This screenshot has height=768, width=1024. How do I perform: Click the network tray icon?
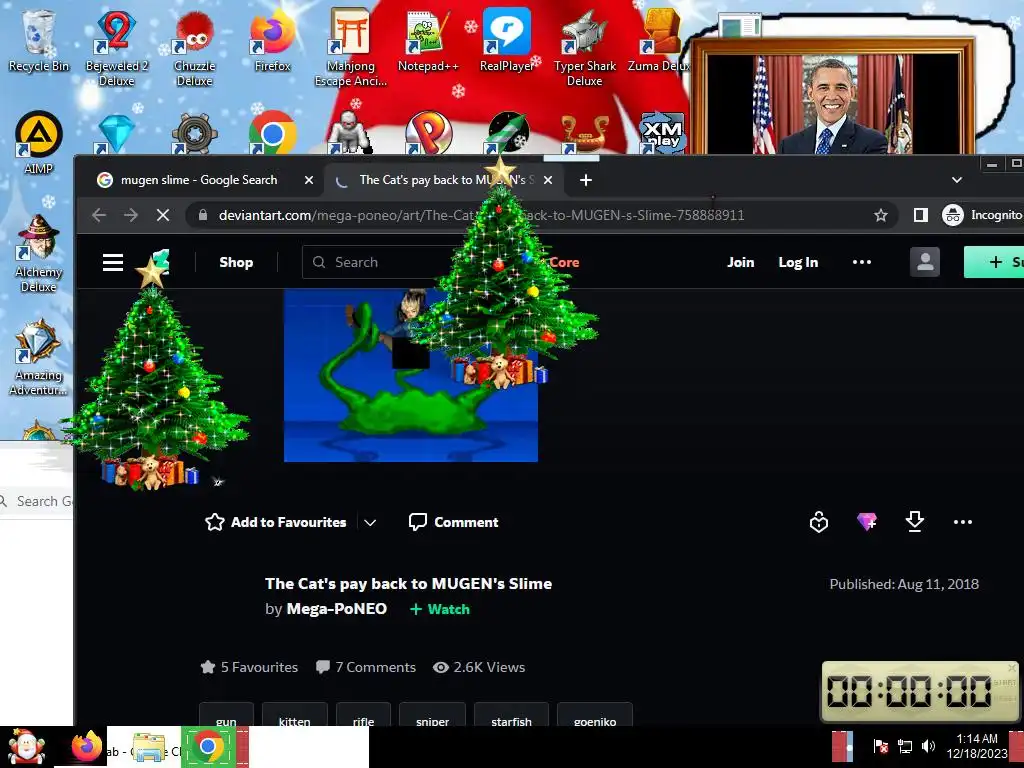click(x=905, y=746)
